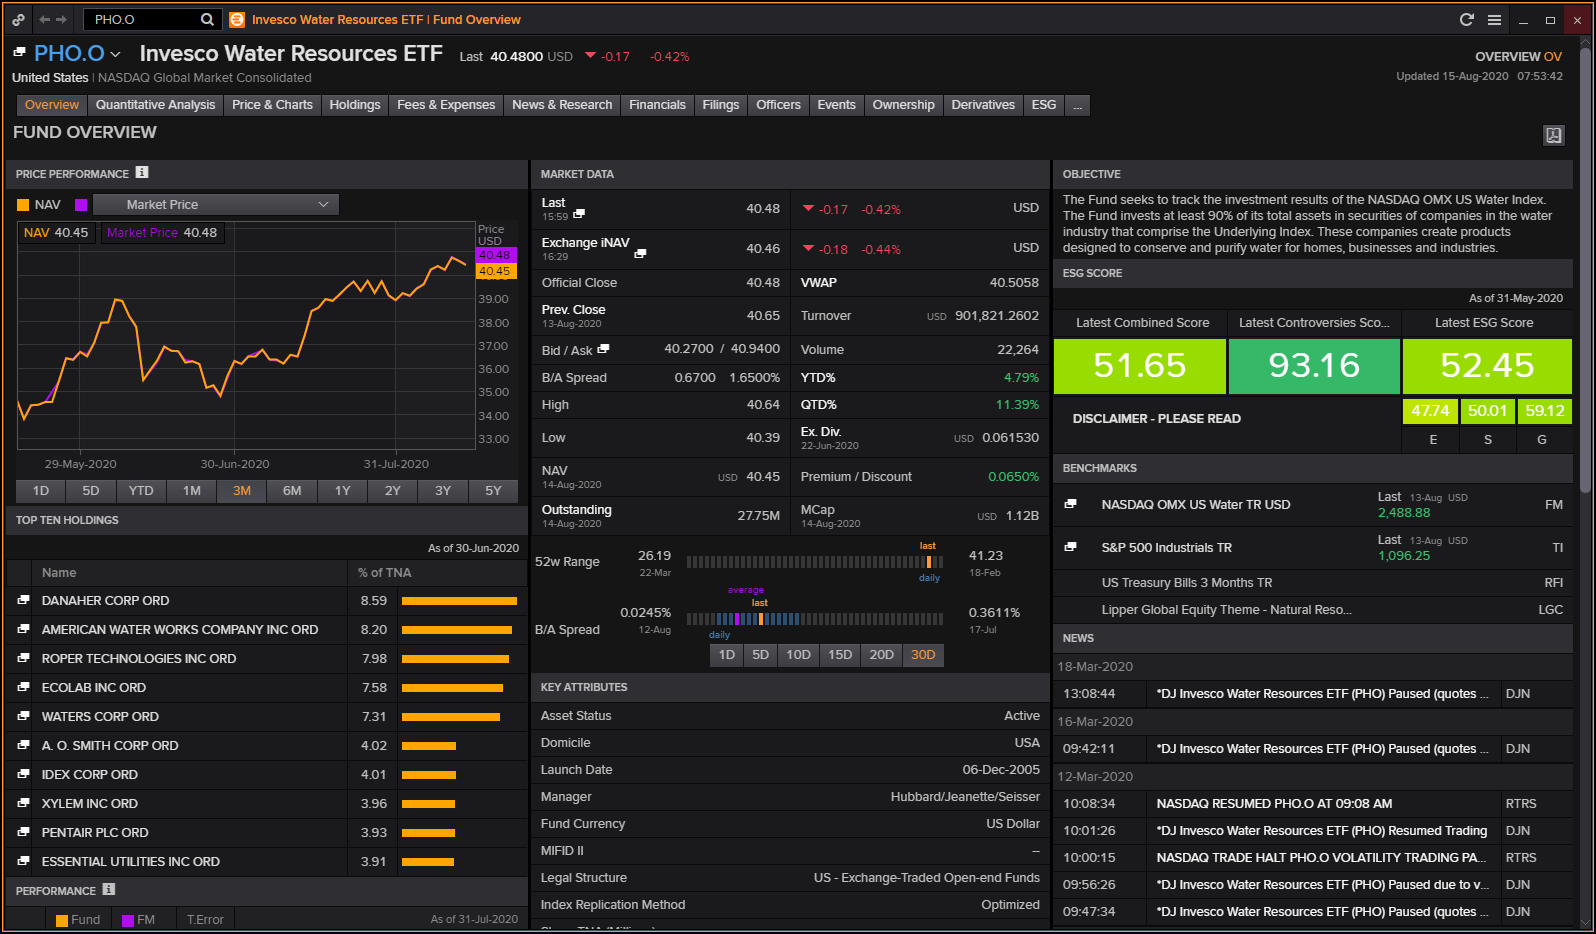This screenshot has width=1596, height=934.
Task: Open the Disclaimer - Please Read link
Action: click(x=1156, y=418)
